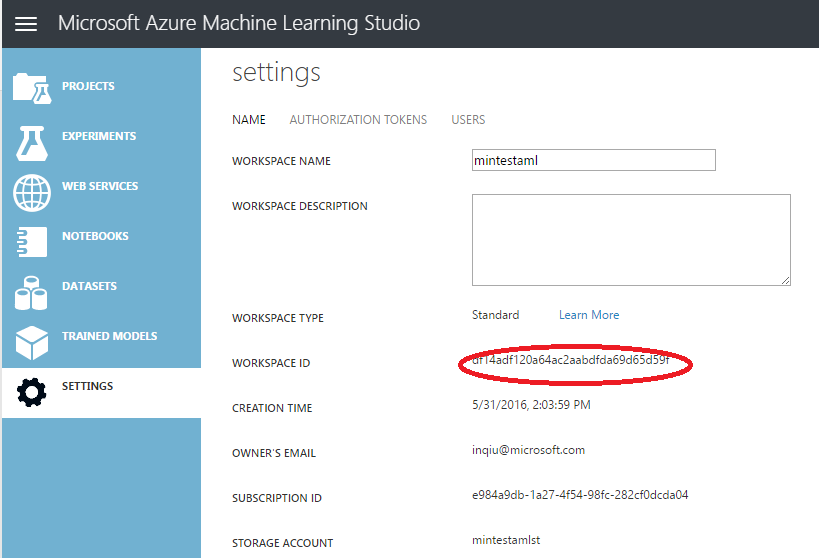Viewport: 819px width, 558px height.
Task: Click the Web Services globe icon
Action: pyautogui.click(x=32, y=193)
